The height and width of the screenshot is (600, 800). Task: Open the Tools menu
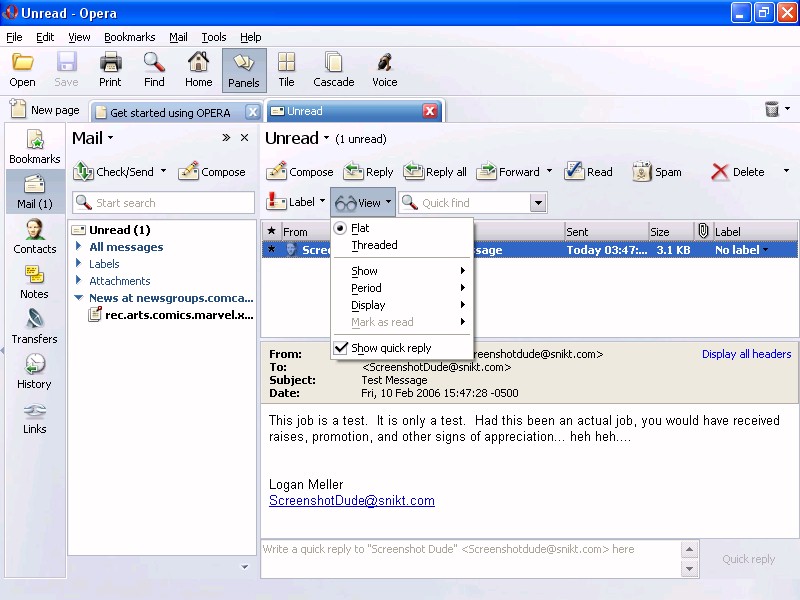tap(214, 37)
